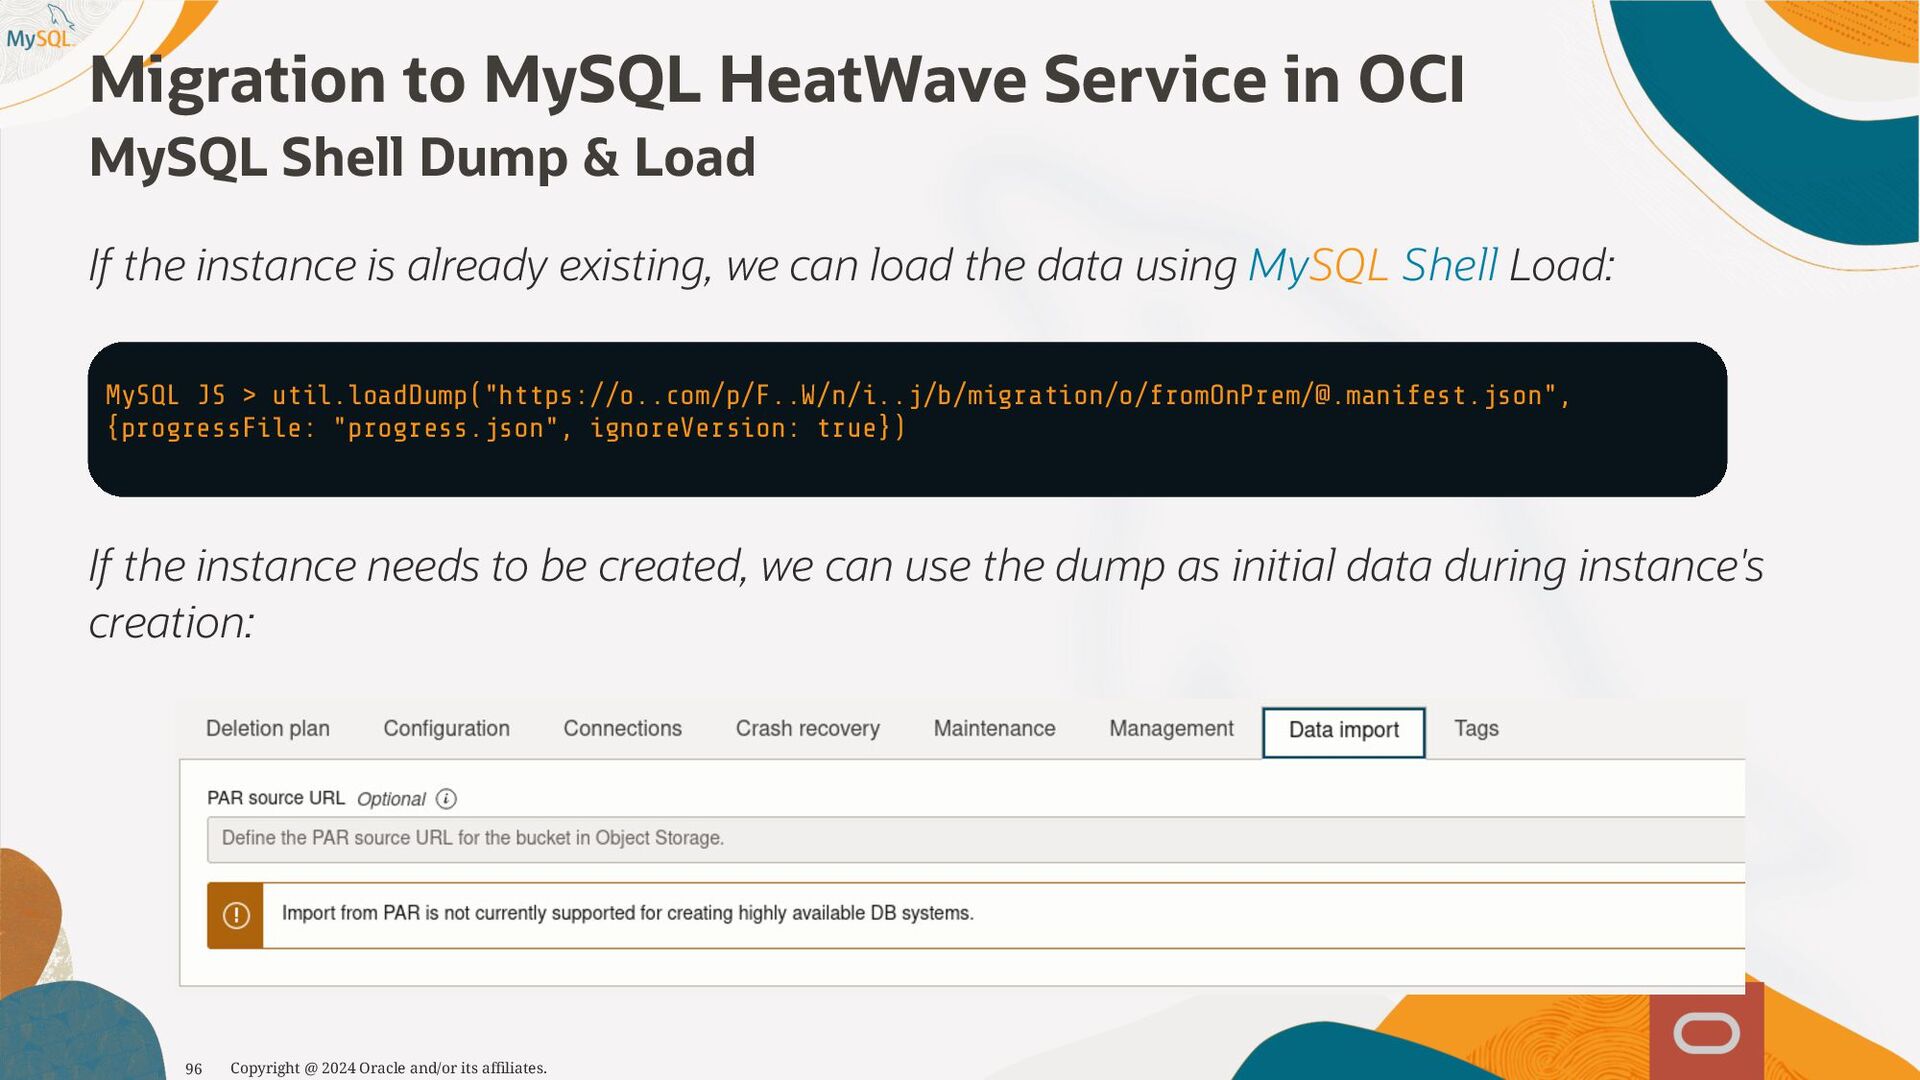
Task: Click the PAR source URL input field
Action: pos(975,839)
